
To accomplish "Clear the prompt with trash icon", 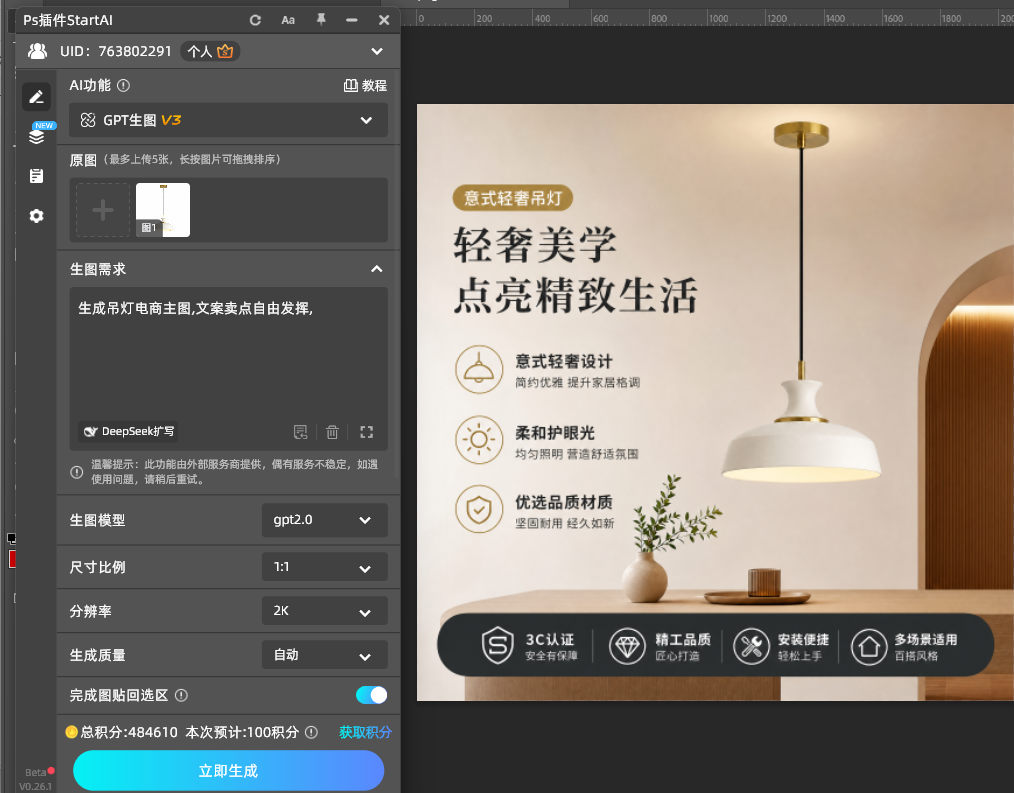I will [x=332, y=432].
